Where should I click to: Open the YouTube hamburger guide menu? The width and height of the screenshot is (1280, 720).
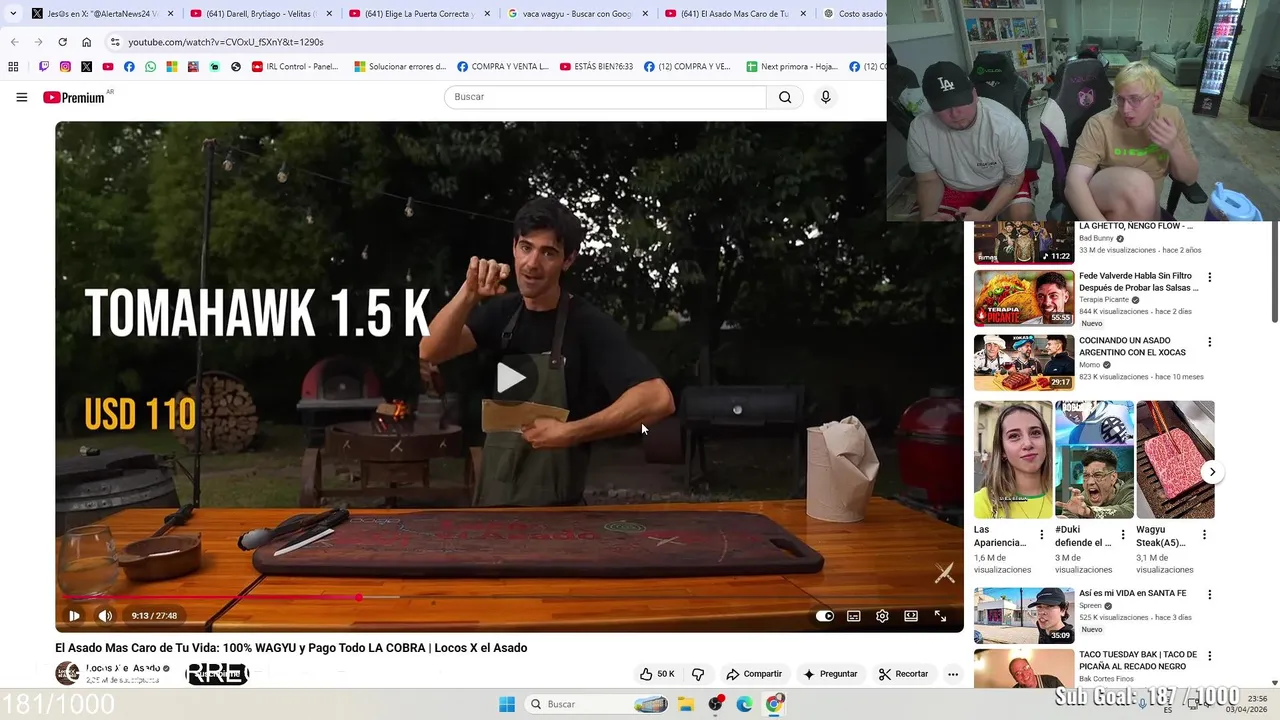pos(21,97)
